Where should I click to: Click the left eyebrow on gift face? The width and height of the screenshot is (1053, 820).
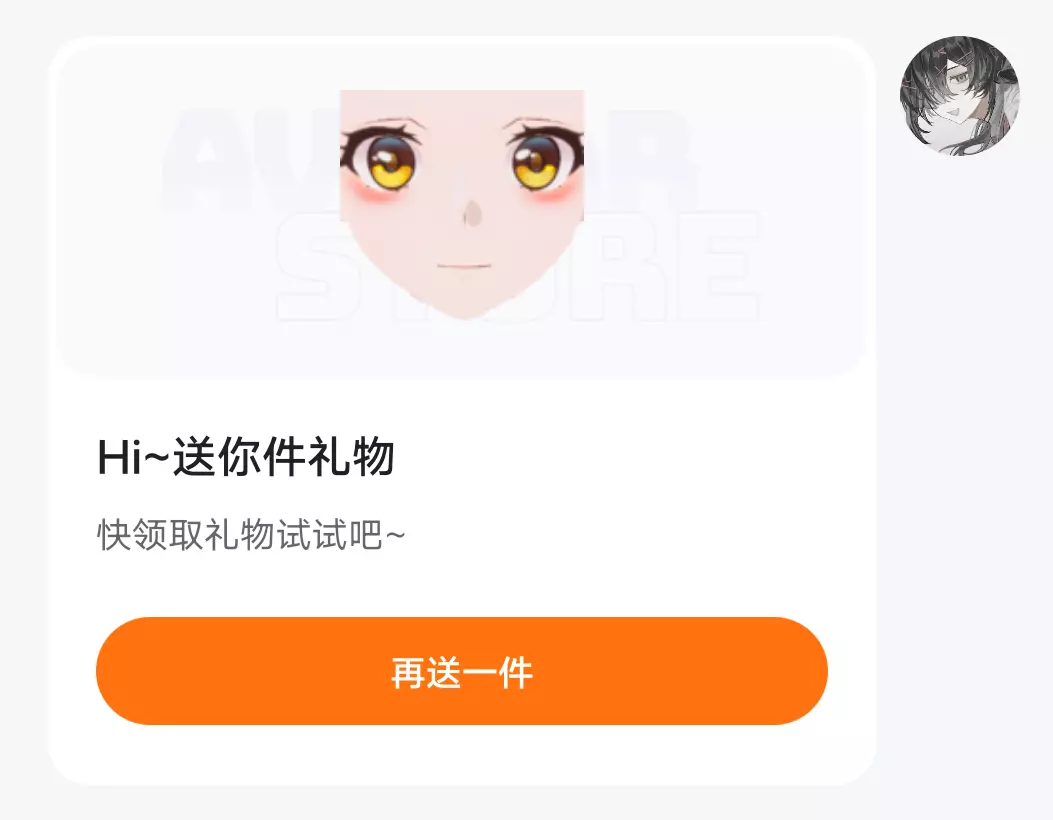393,124
